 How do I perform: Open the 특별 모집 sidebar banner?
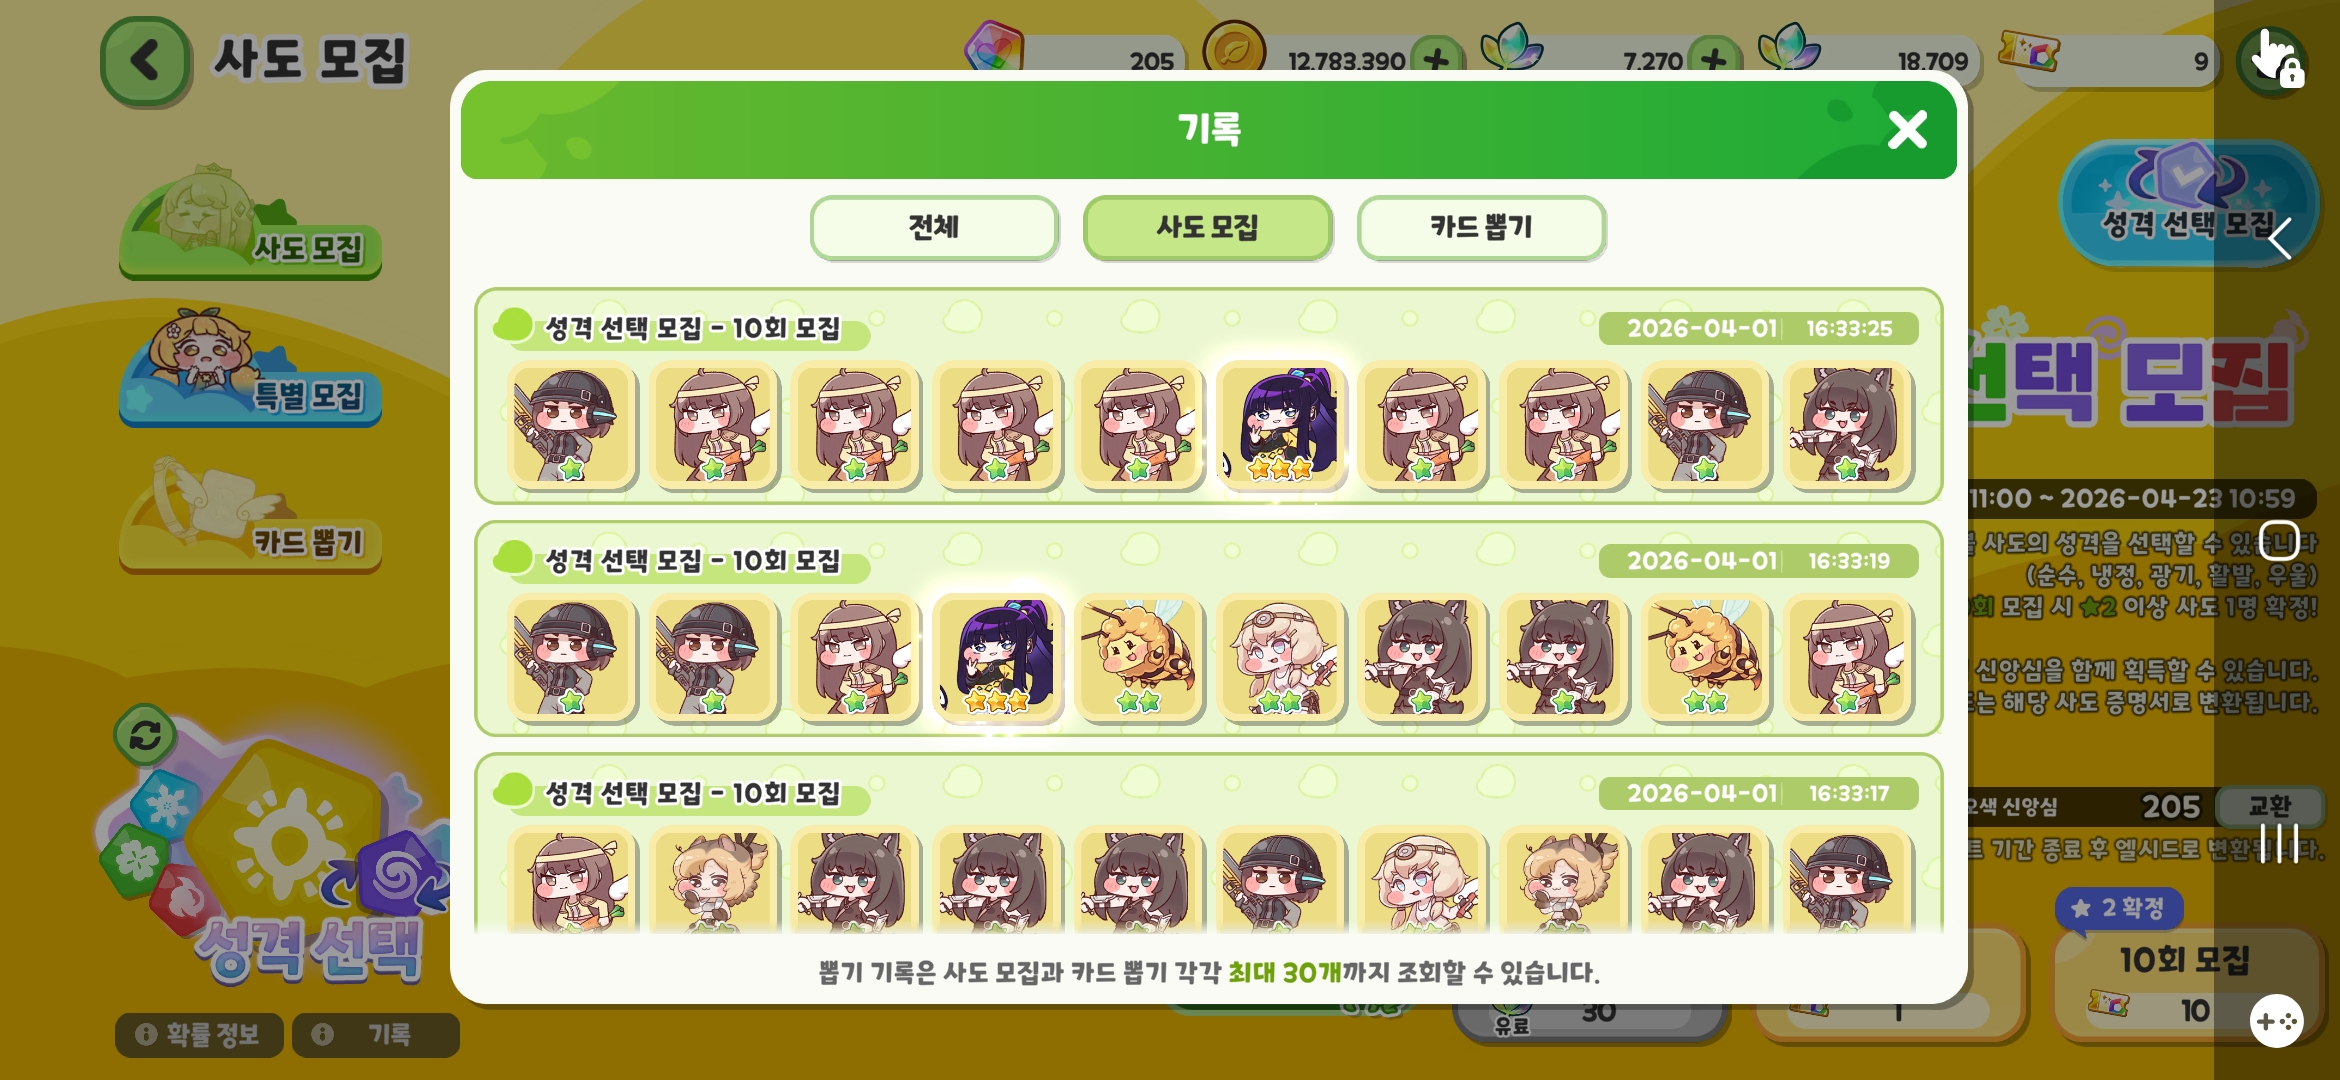click(x=250, y=370)
